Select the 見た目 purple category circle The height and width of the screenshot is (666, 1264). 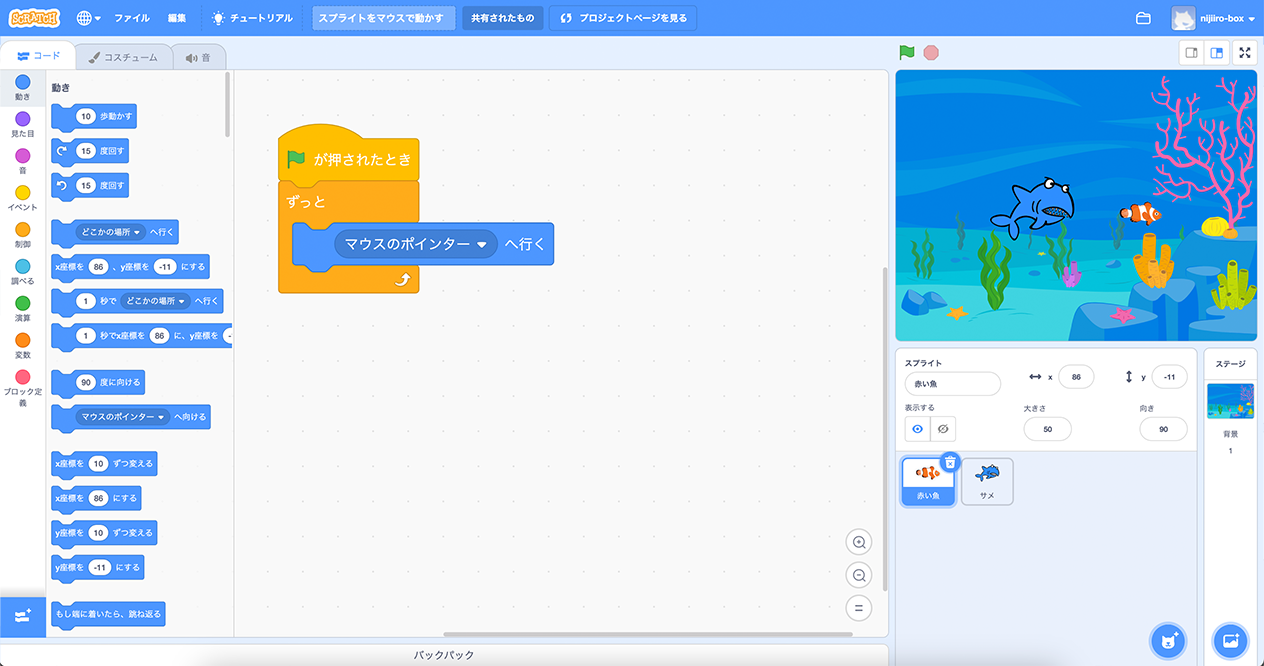tap(23, 120)
